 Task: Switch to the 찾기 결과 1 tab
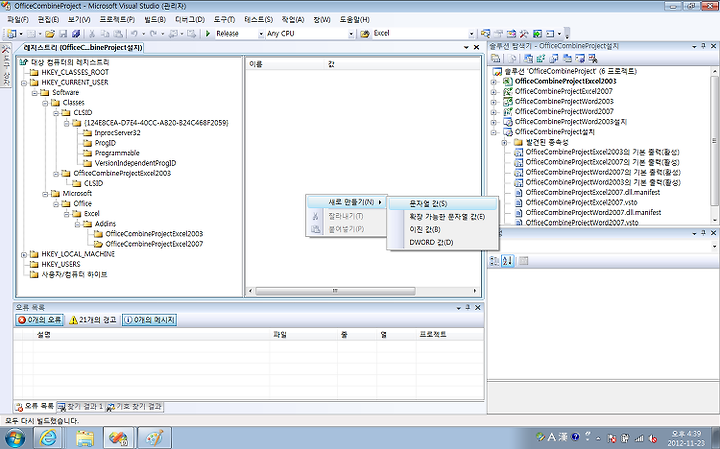82,407
